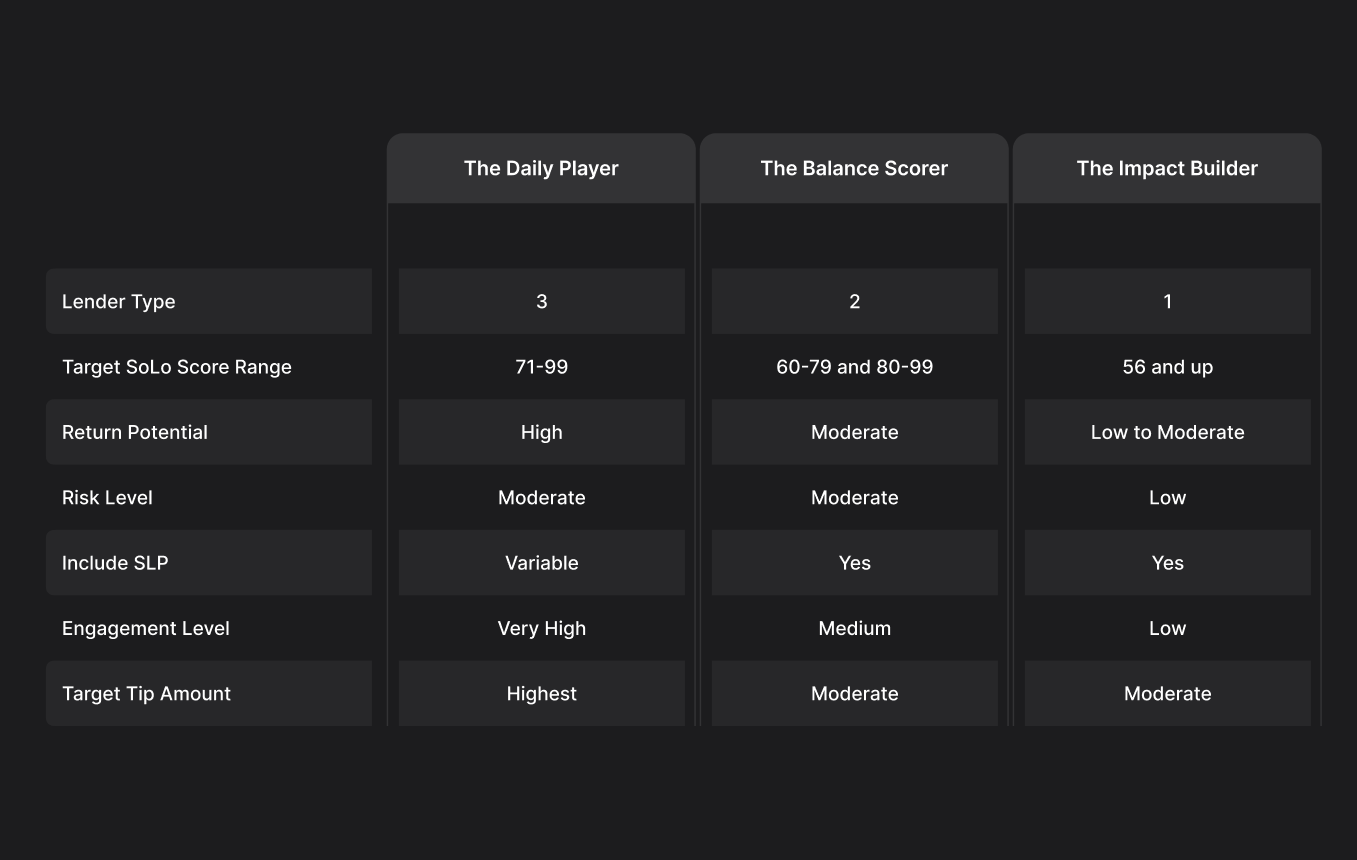
Task: Click the 71-99 score range cell
Action: 541,367
